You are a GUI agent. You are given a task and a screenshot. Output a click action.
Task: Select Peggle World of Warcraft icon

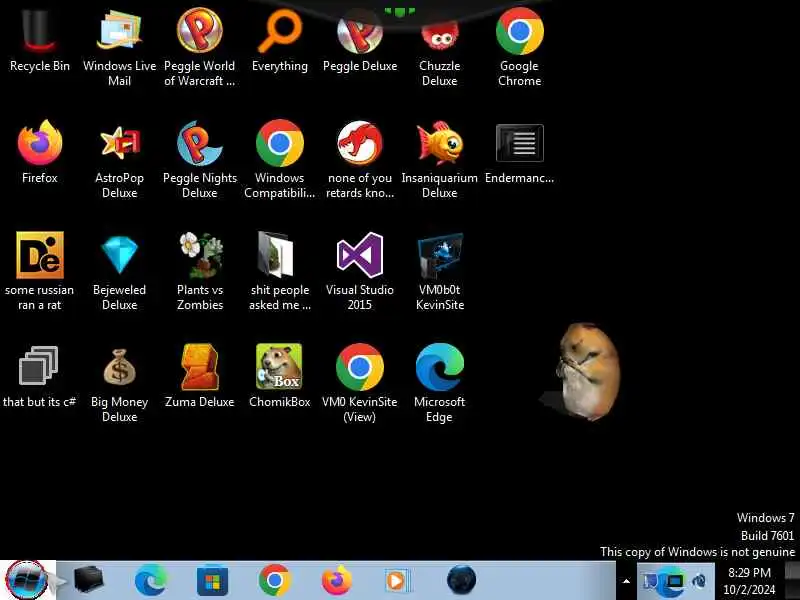click(x=199, y=47)
